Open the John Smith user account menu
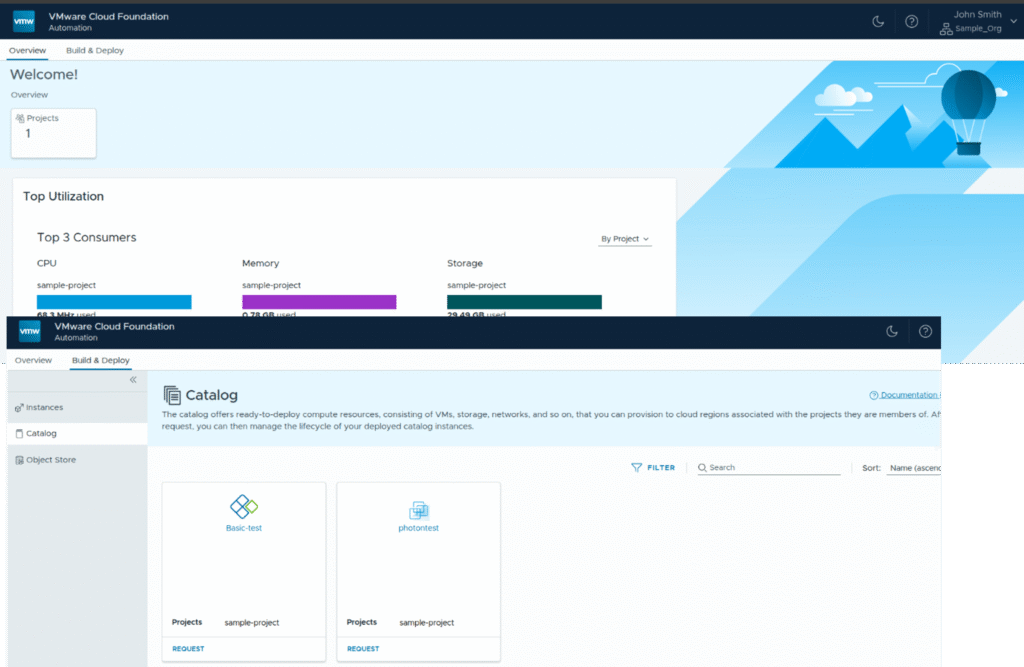The image size is (1024, 667). coord(976,21)
